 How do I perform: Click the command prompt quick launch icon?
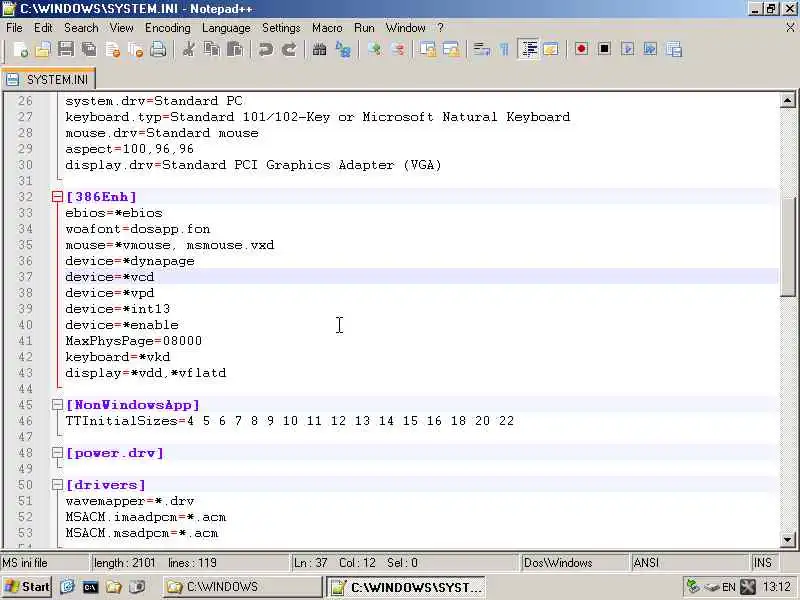coord(90,587)
